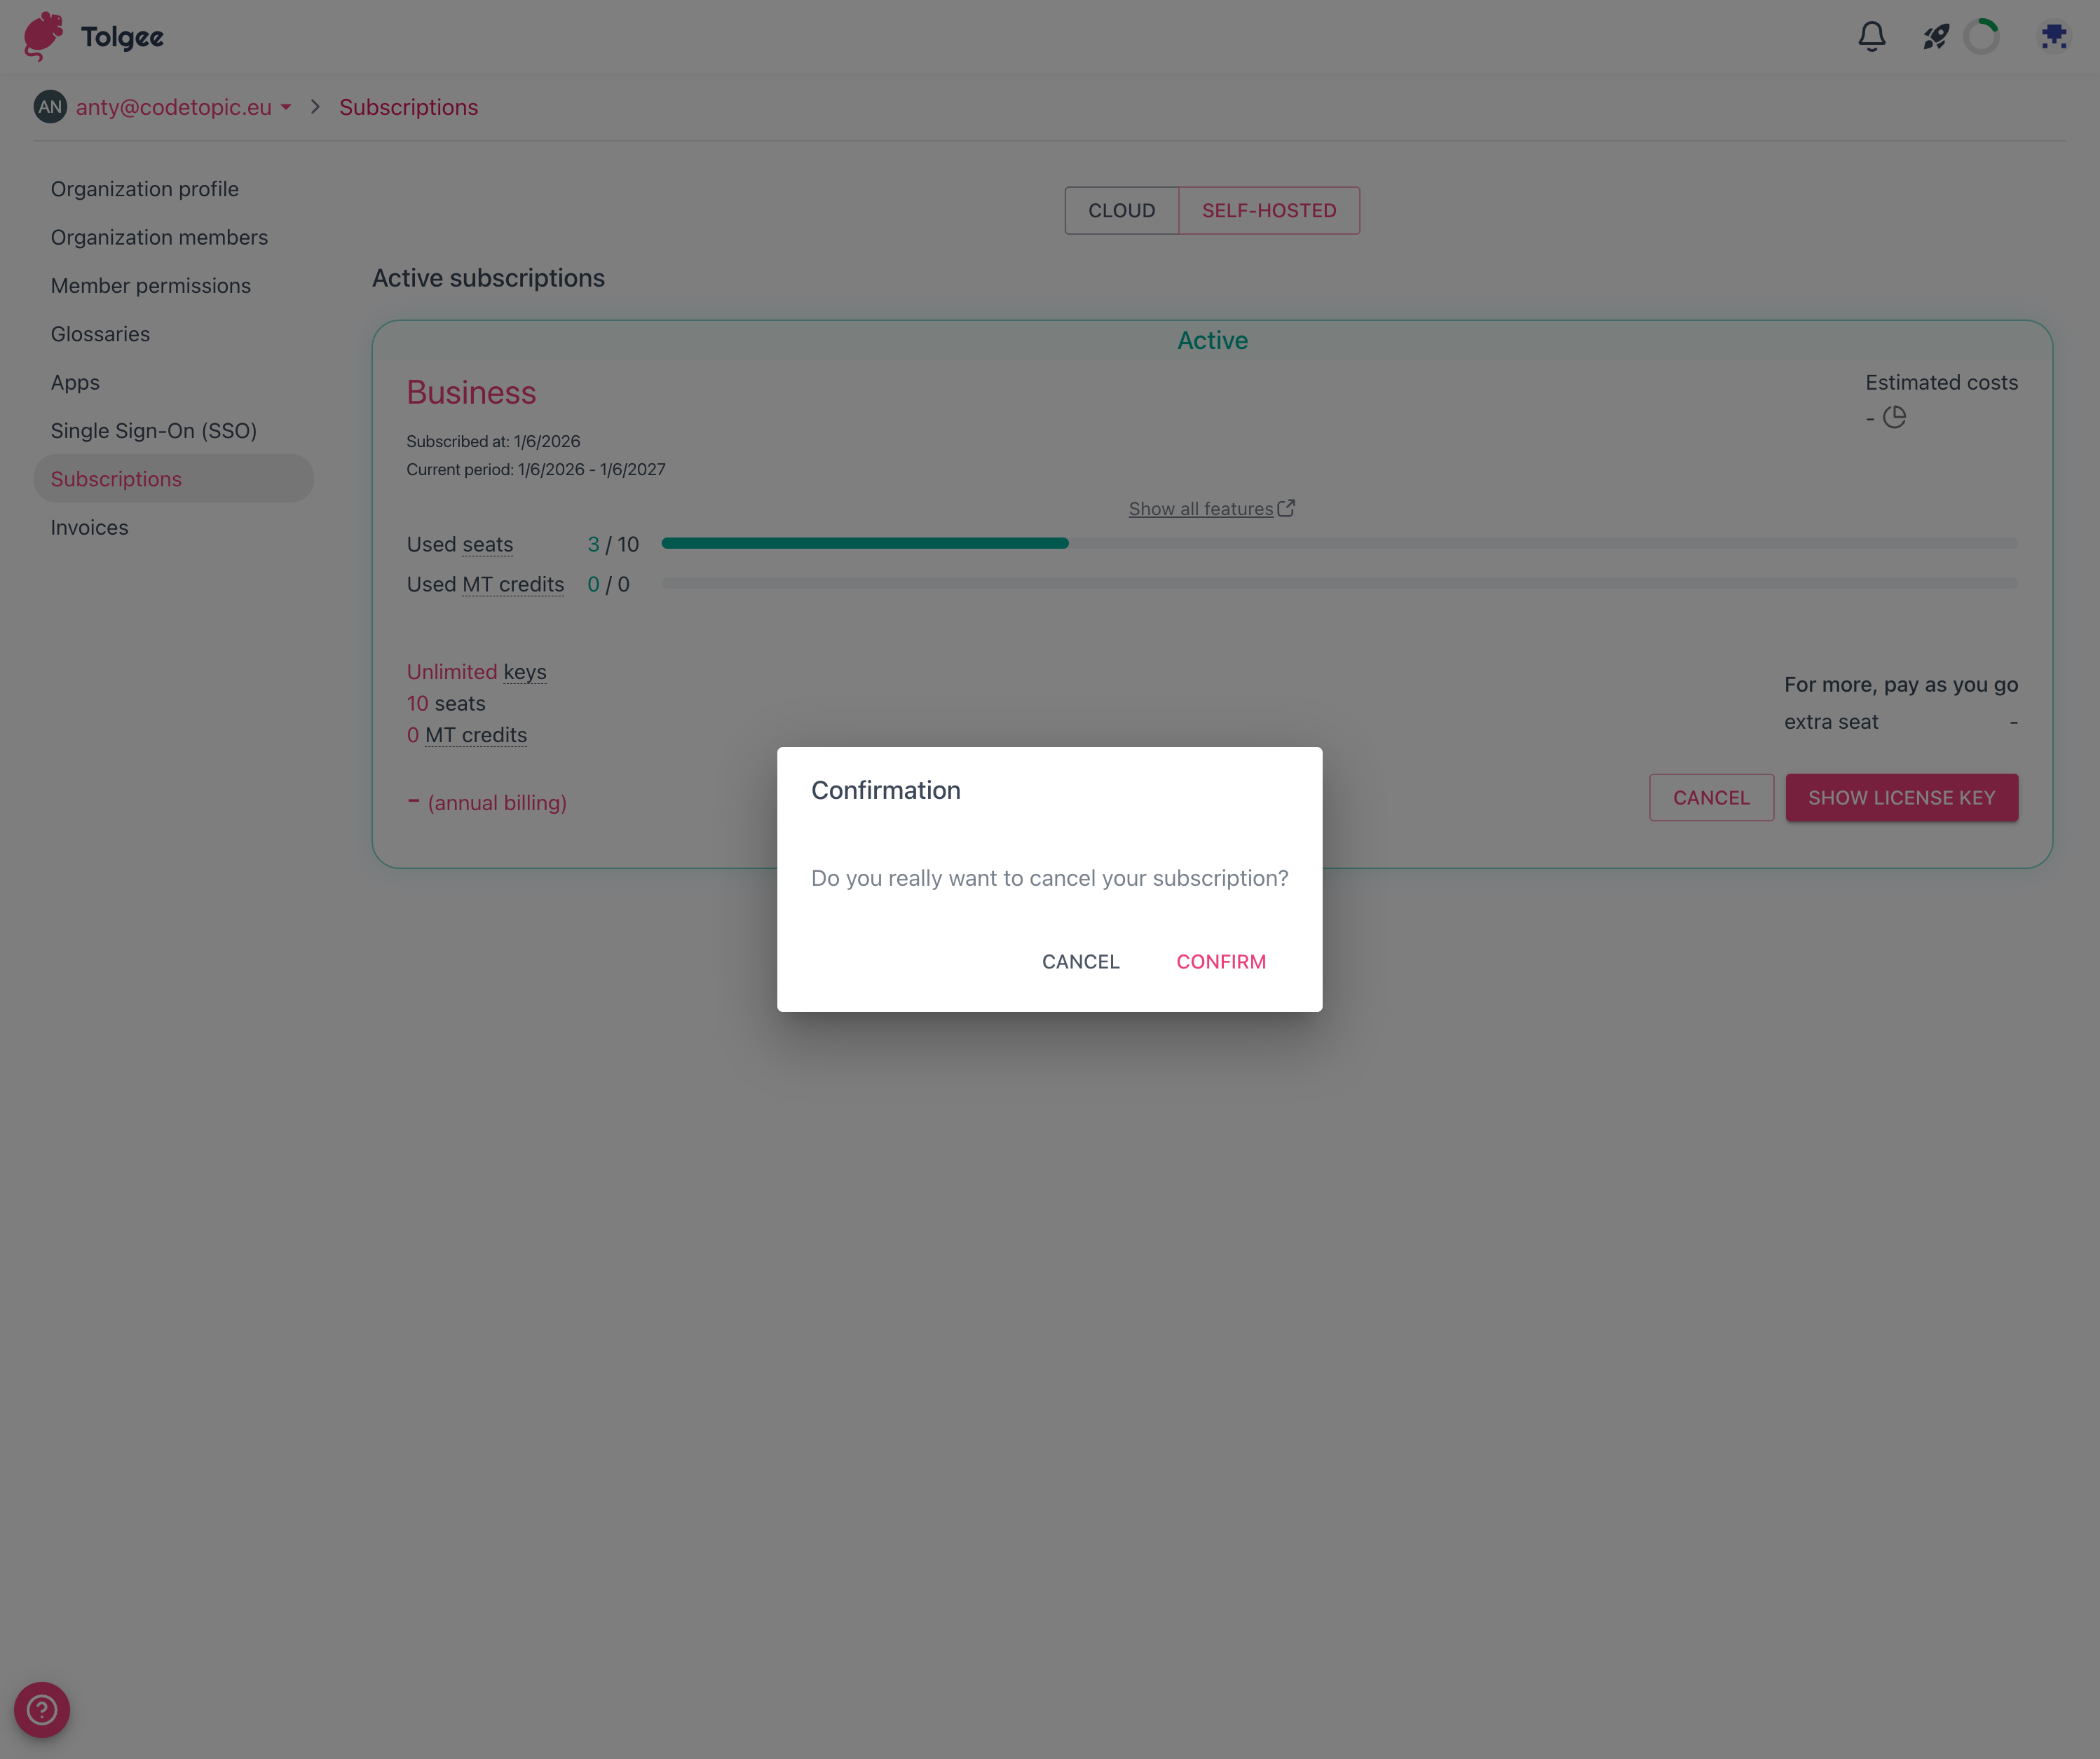Screen dimensions: 2100x1759
Task: Open the user avatar menu
Action: 2053,37
